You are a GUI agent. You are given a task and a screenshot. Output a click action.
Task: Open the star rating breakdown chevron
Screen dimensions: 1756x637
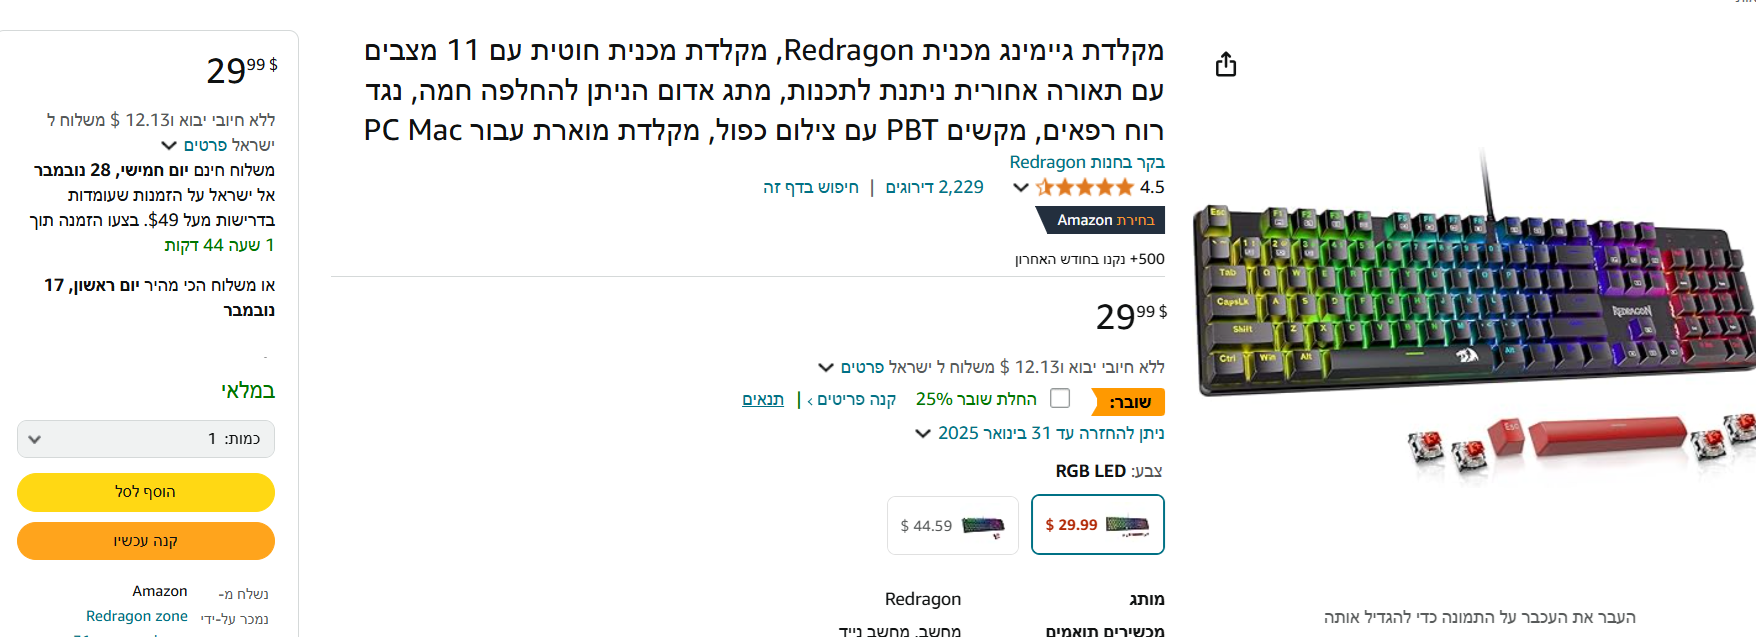[1020, 187]
